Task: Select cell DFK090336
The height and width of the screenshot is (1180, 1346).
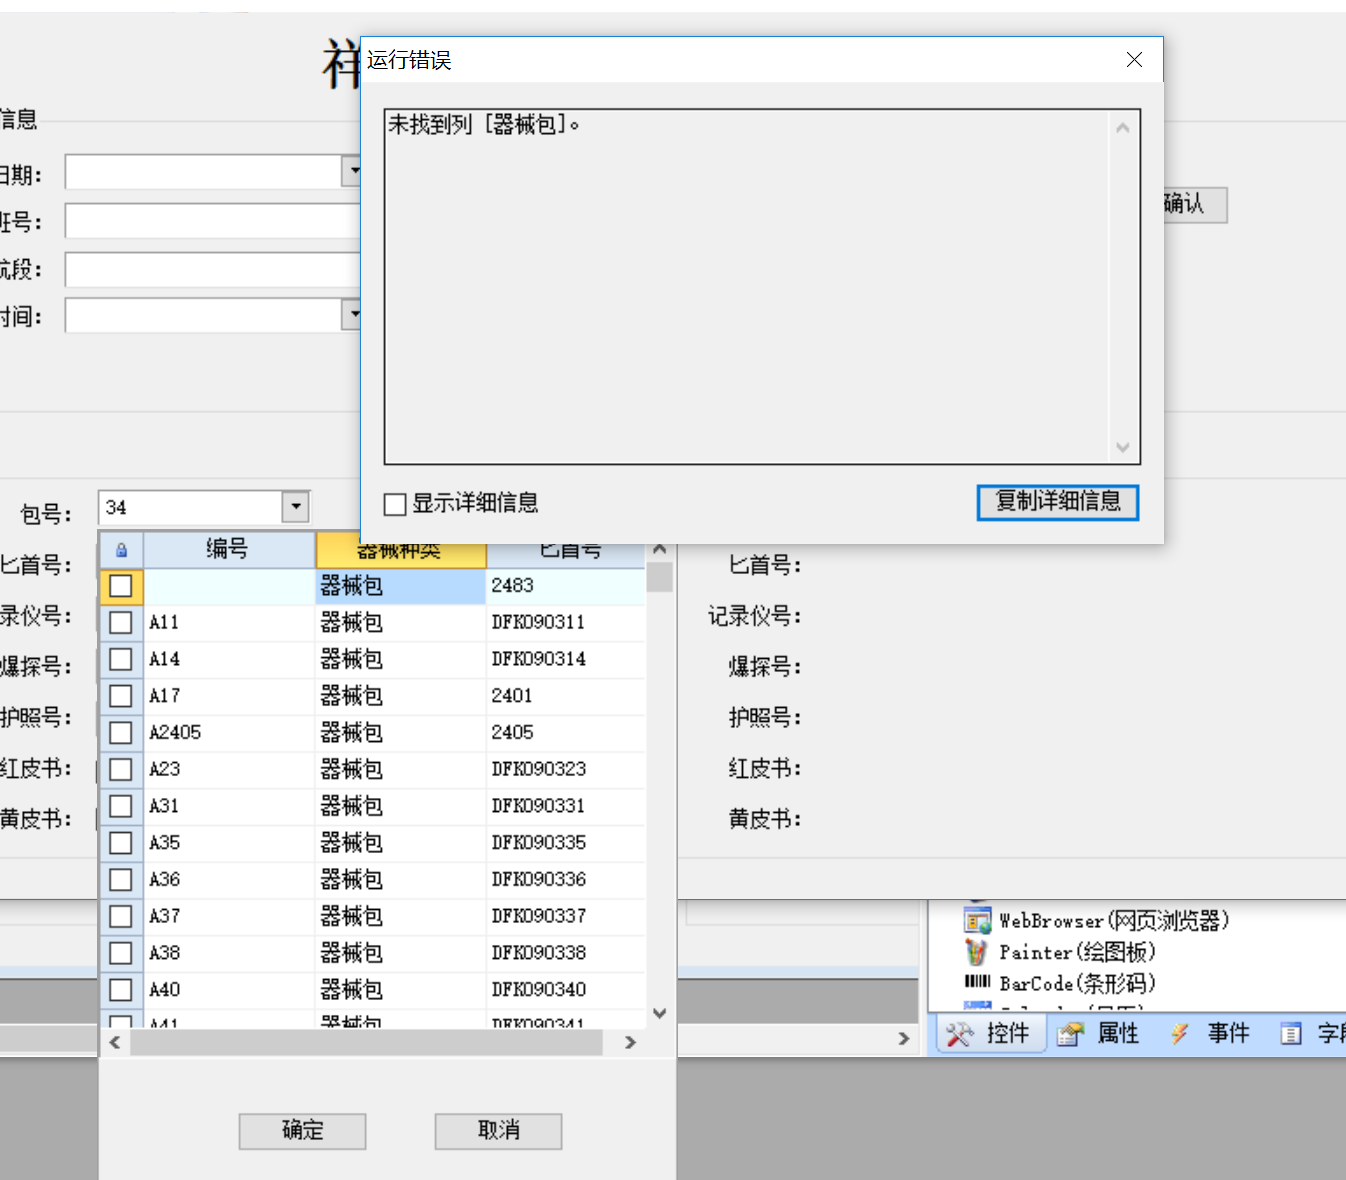Action: tap(566, 880)
